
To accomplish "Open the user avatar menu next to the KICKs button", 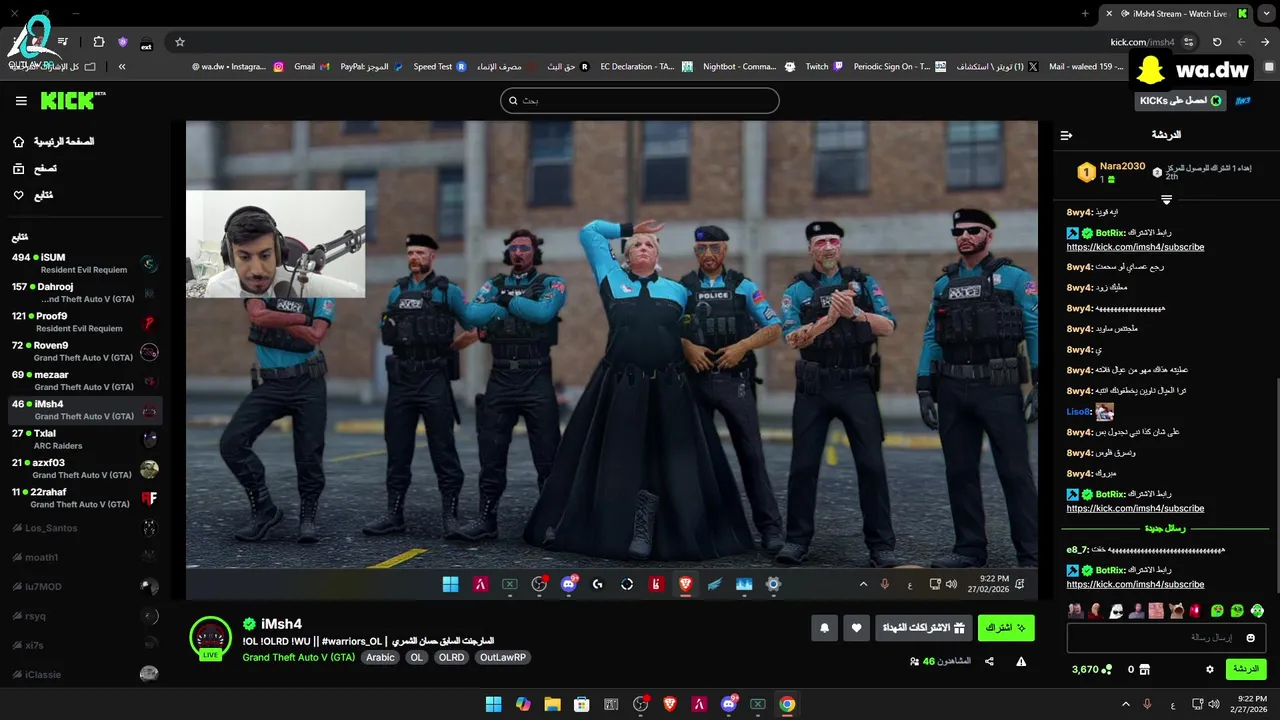I will click(1243, 101).
